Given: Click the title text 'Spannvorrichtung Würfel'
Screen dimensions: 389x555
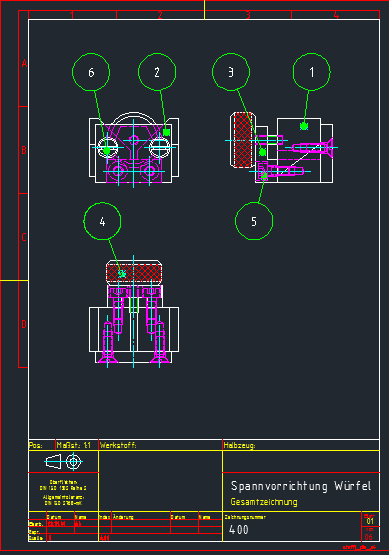Looking at the screenshot, I should (301, 486).
